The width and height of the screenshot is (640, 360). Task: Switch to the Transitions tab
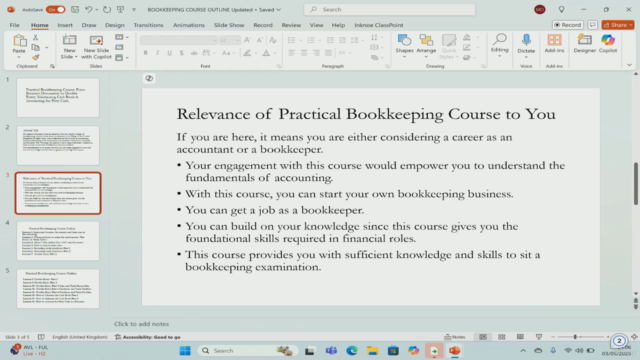point(148,25)
